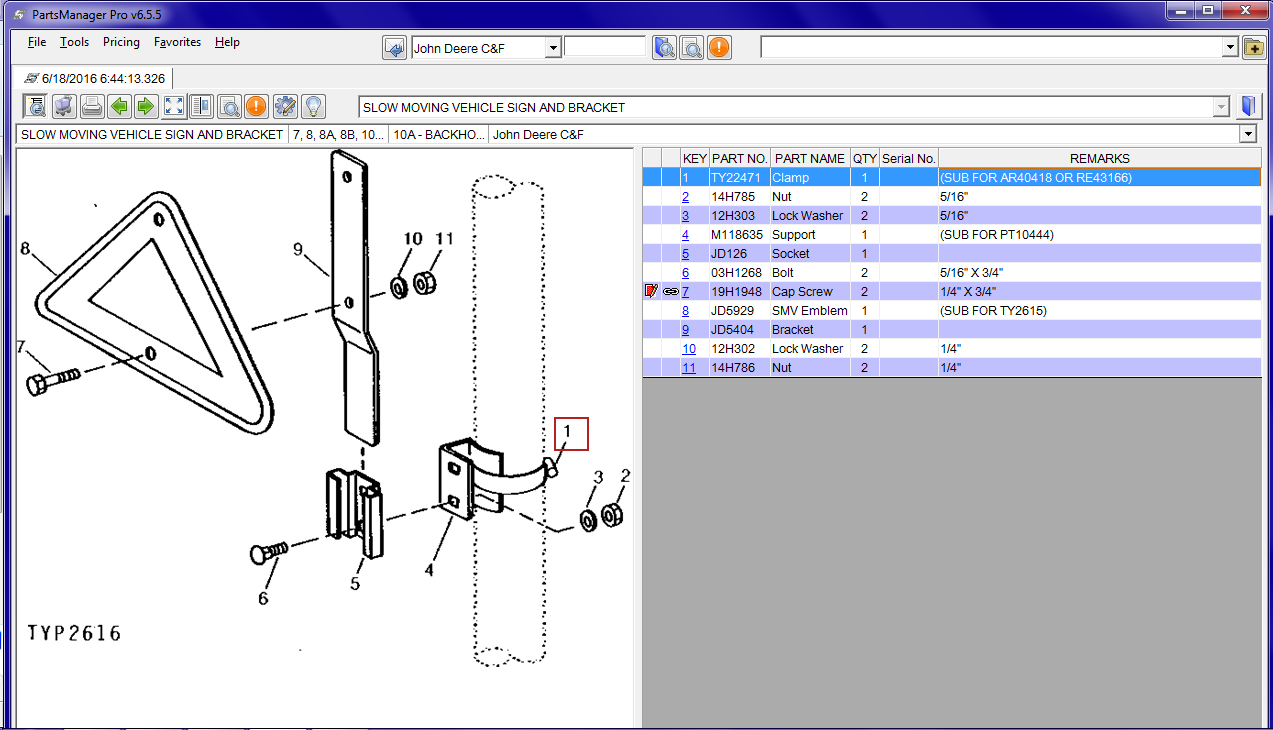Click the KEY column header
Image resolution: width=1273 pixels, height=730 pixels.
pyautogui.click(x=694, y=158)
